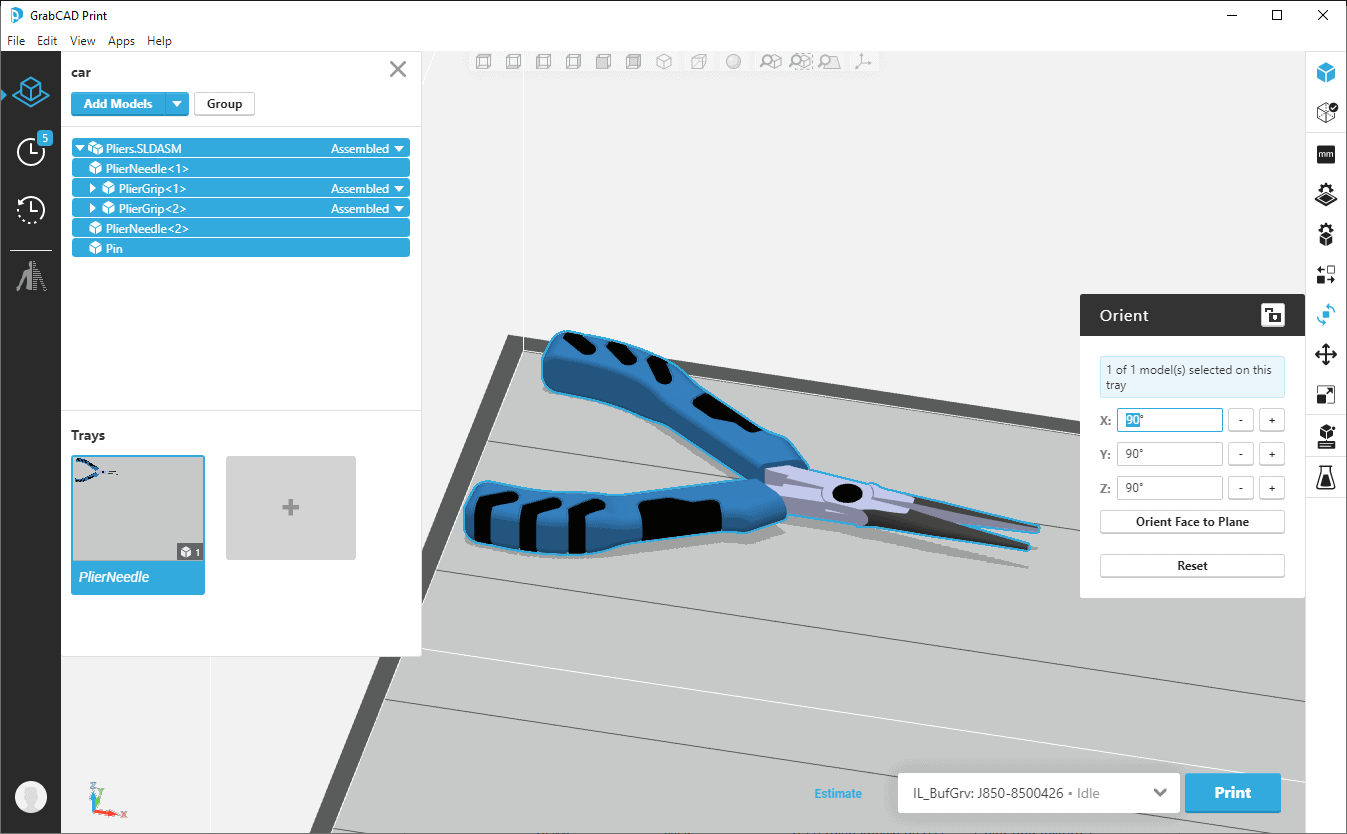Increase X rotation with plus button
This screenshot has height=834, width=1347.
(1271, 420)
